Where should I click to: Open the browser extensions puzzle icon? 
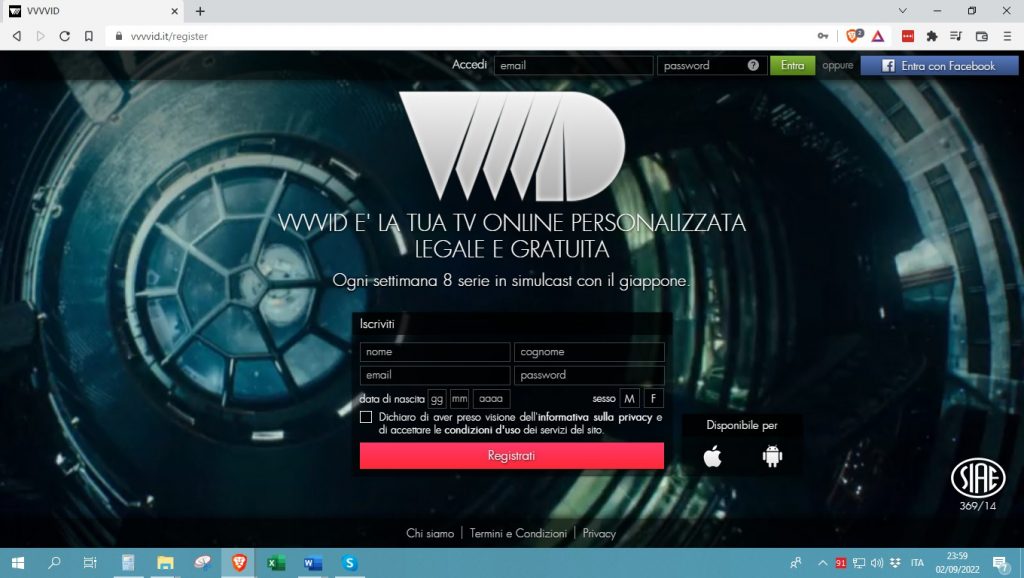[933, 36]
